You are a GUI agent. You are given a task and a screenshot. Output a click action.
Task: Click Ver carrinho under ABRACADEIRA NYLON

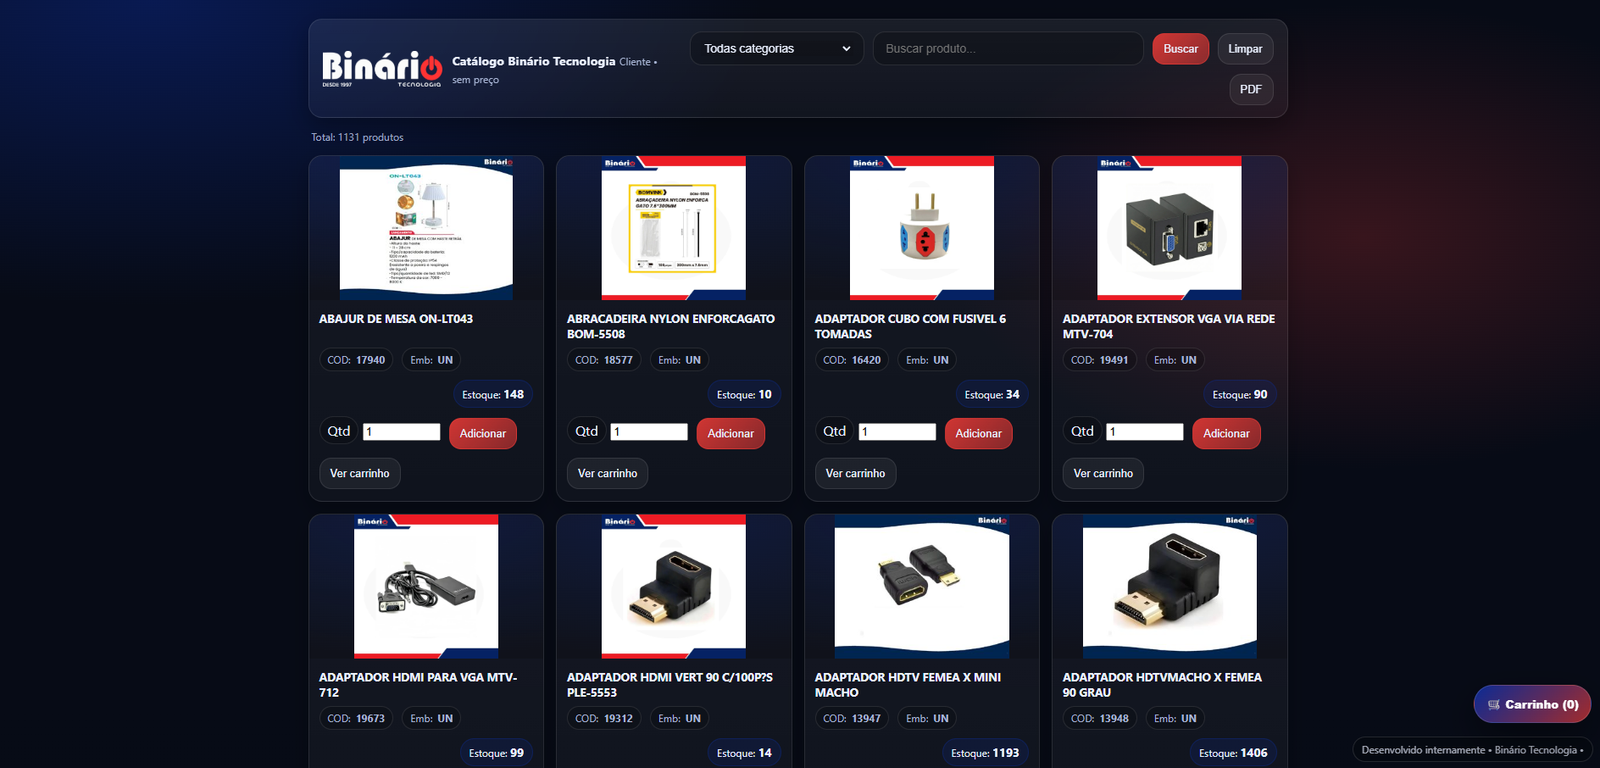tap(608, 473)
